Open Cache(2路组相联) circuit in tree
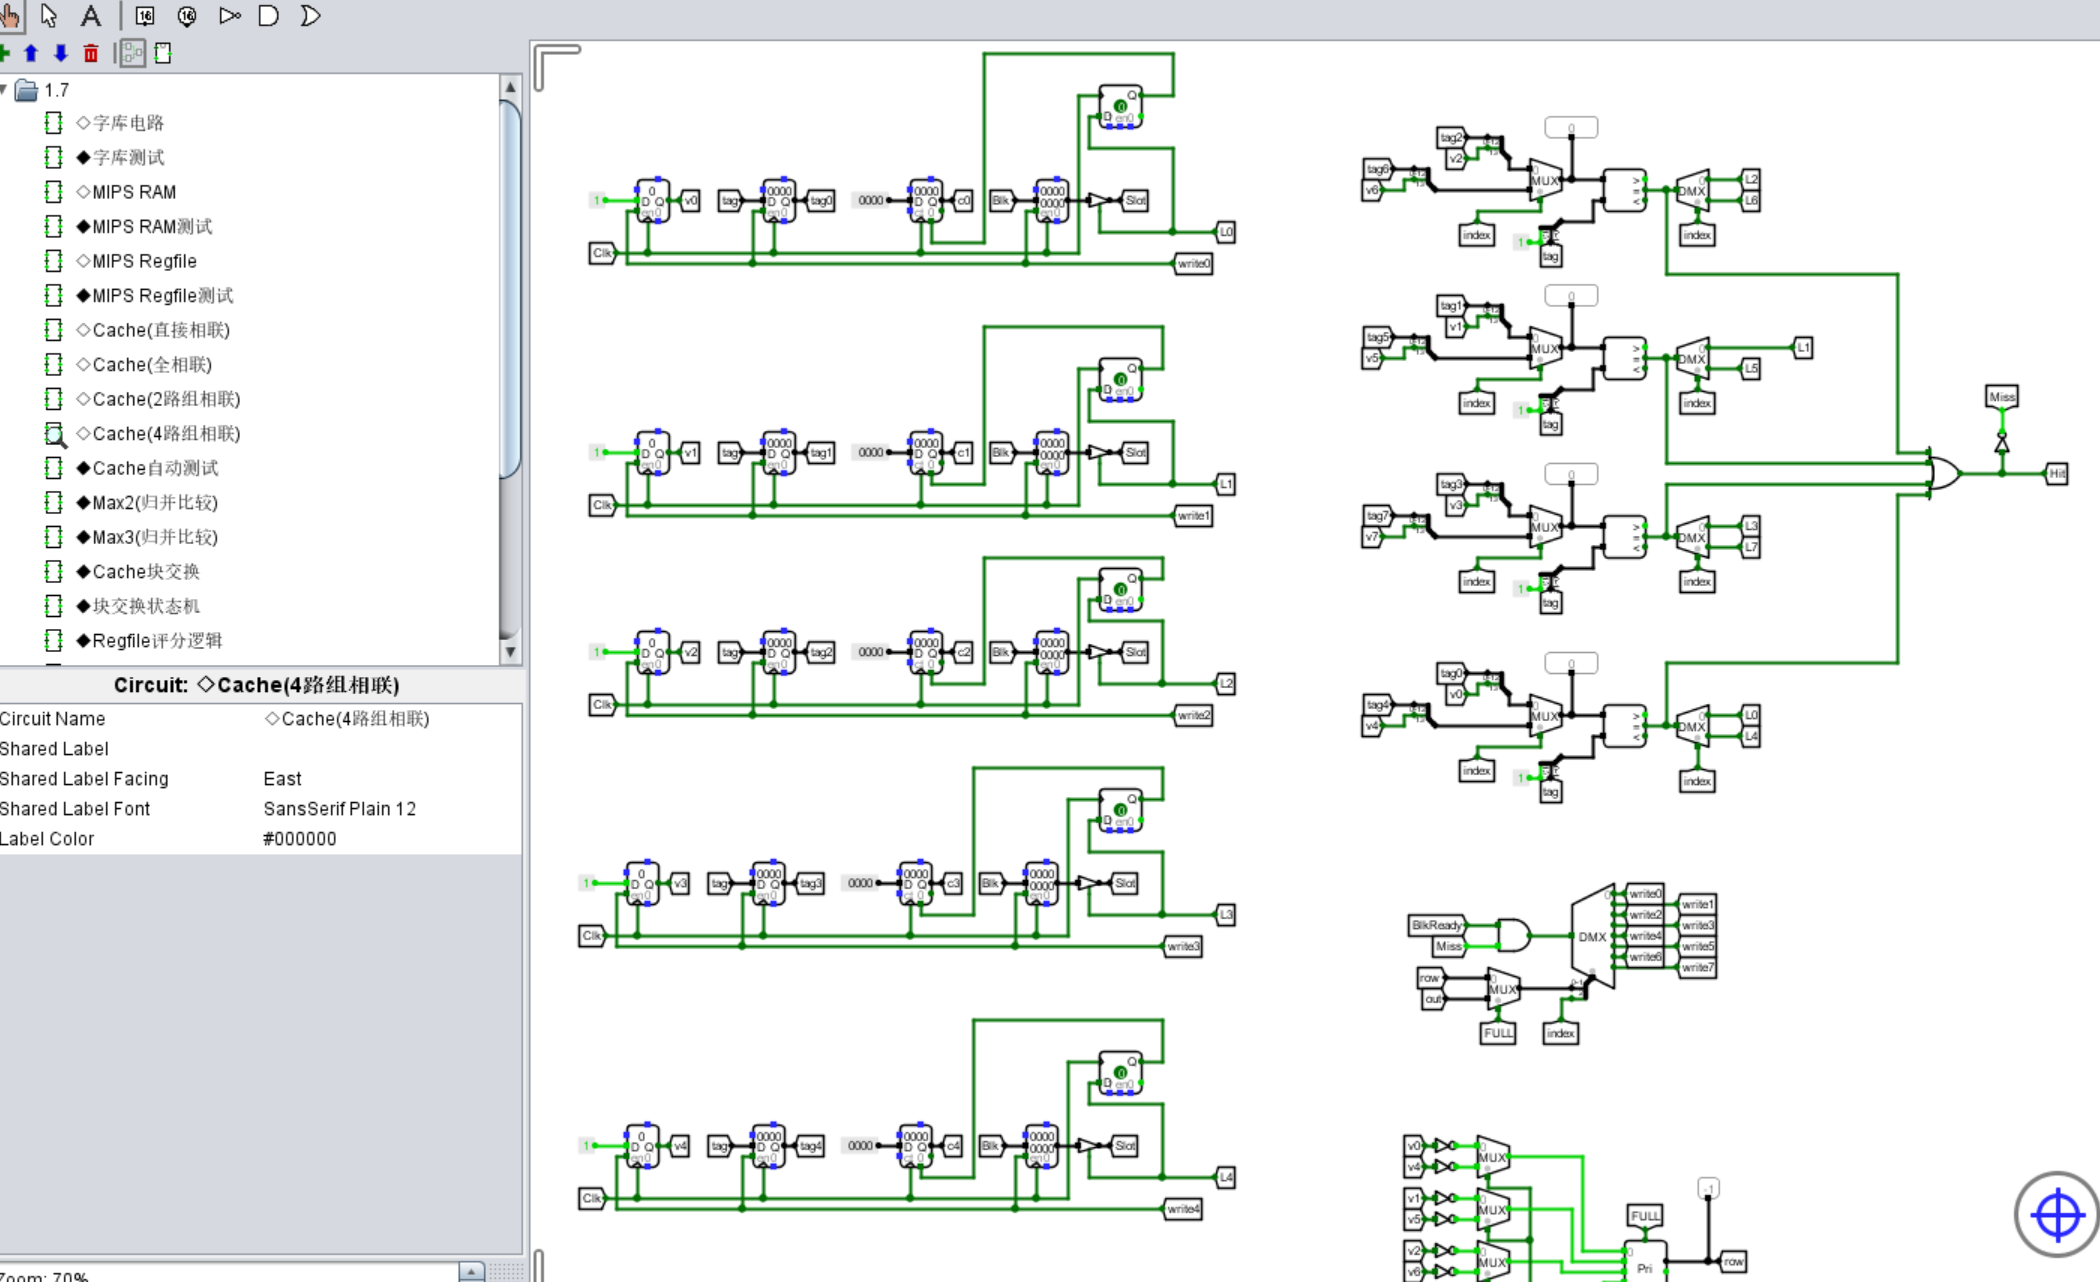The height and width of the screenshot is (1282, 2100). (165, 399)
